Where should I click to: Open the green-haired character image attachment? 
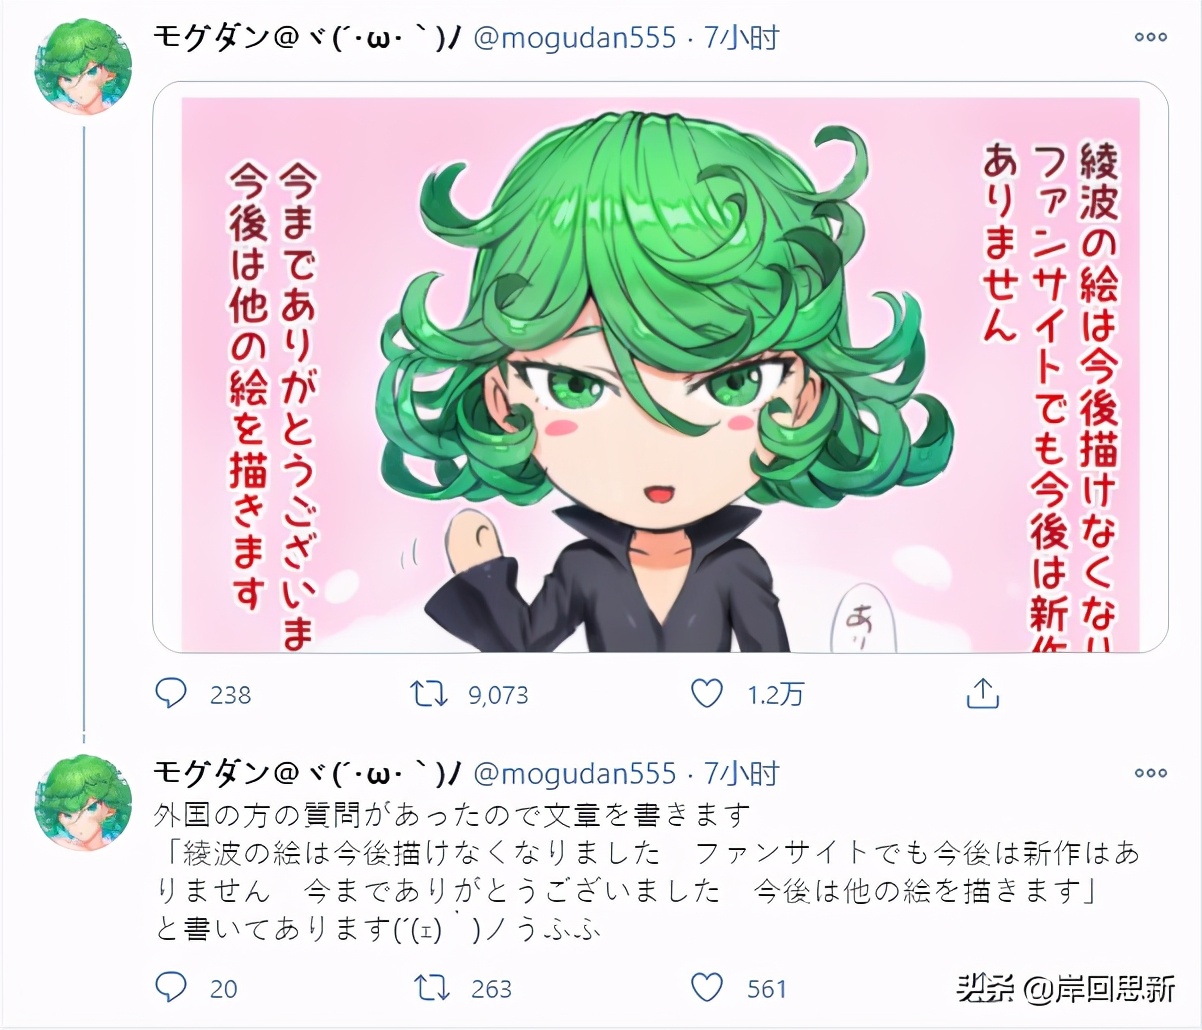tap(660, 367)
